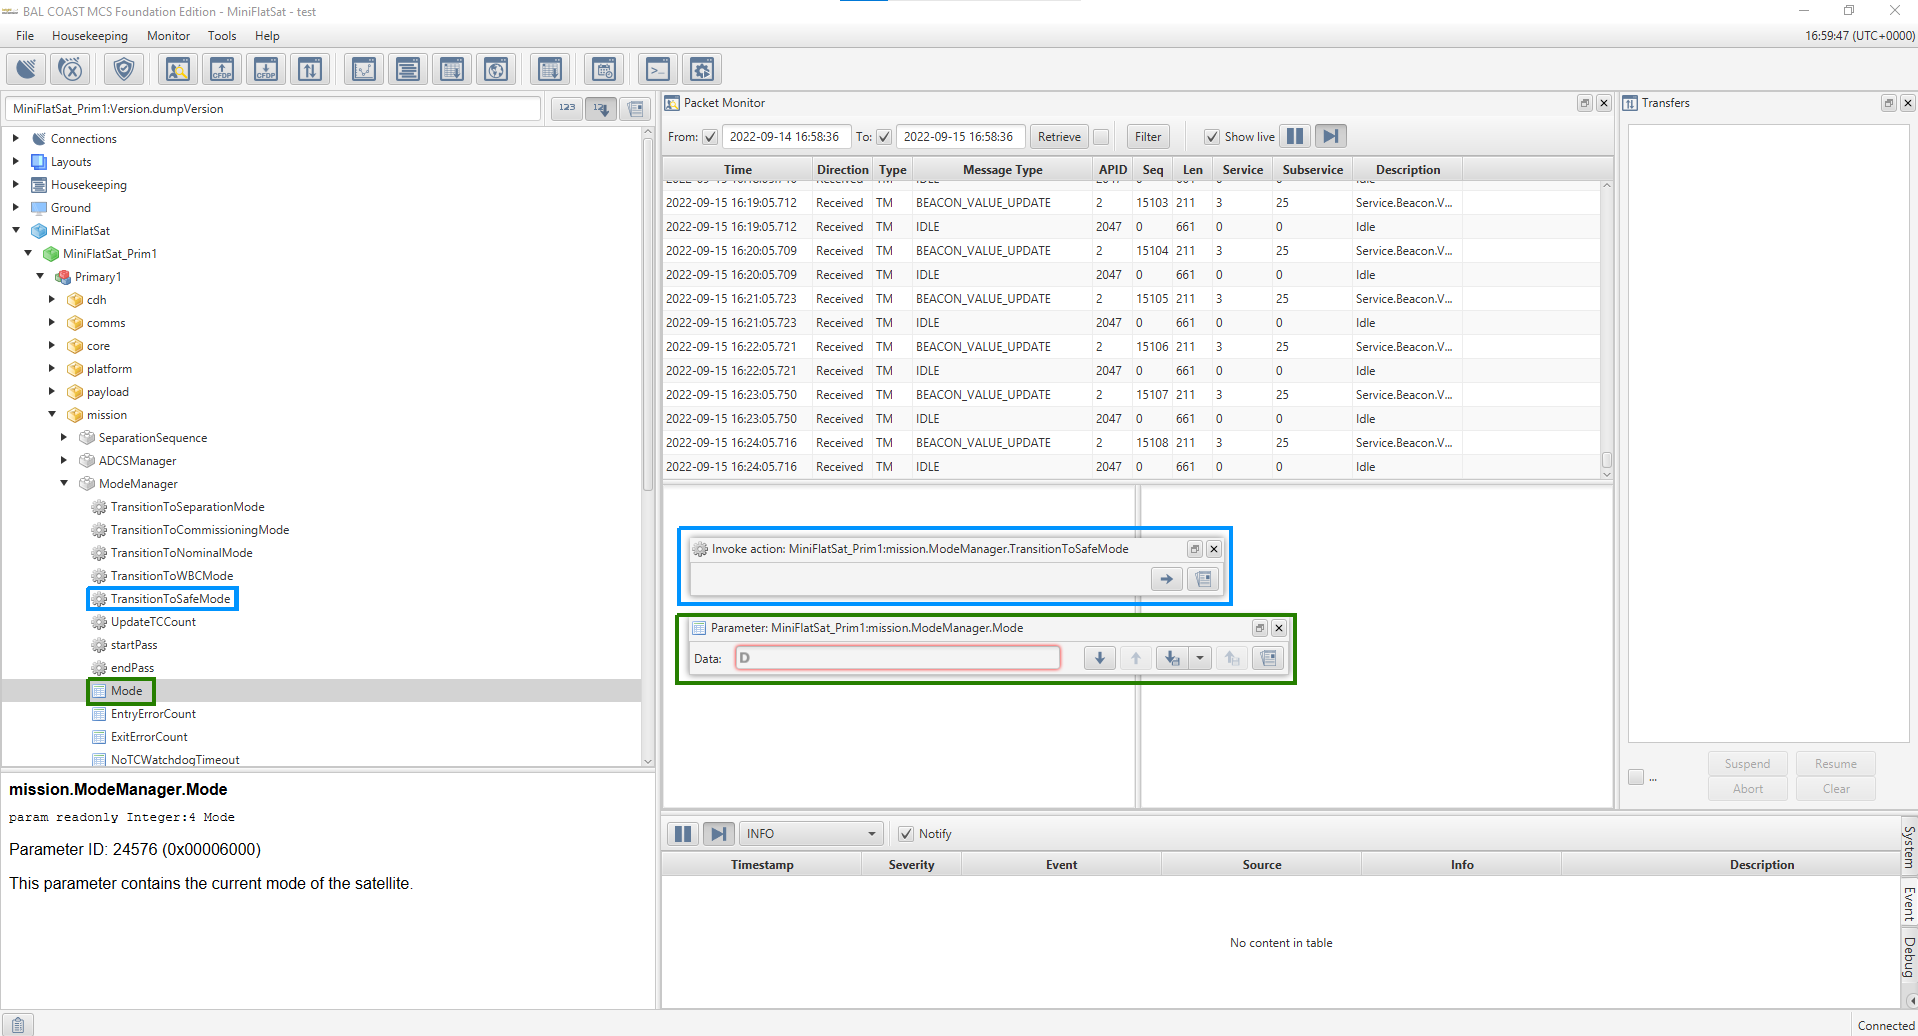Click the Retrieve button
This screenshot has height=1036, width=1918.
[1059, 137]
